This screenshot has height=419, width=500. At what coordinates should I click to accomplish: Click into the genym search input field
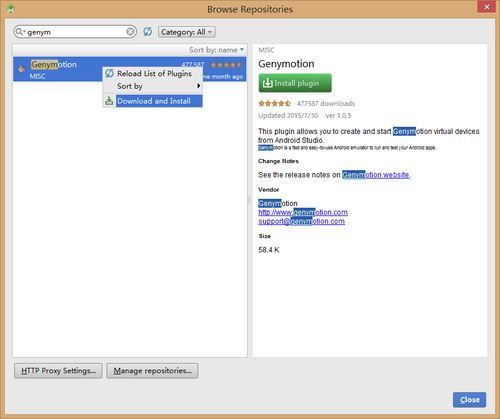76,32
